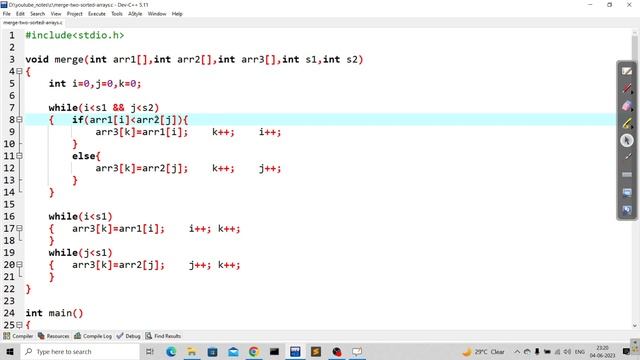Viewport: 640px width, 360px height.
Task: Switch to the Resources bottom tab
Action: [53, 336]
